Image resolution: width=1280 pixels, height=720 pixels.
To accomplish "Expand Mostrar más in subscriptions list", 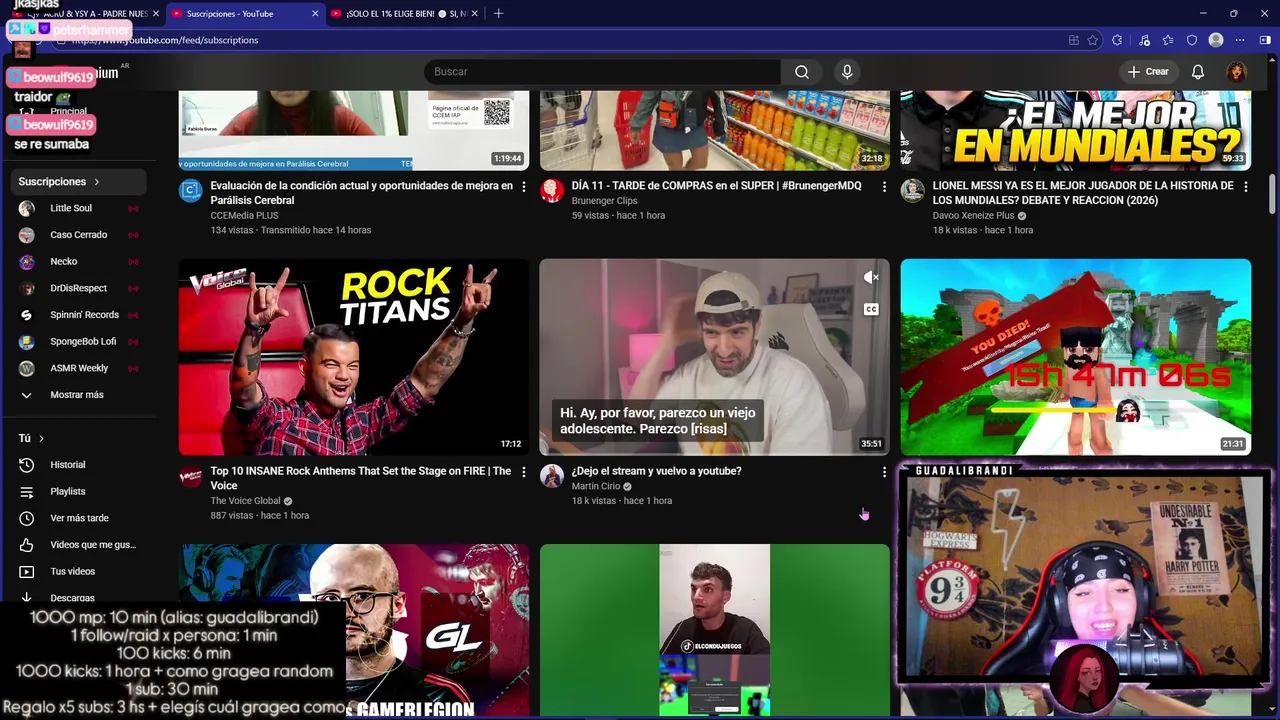I will tap(78, 395).
